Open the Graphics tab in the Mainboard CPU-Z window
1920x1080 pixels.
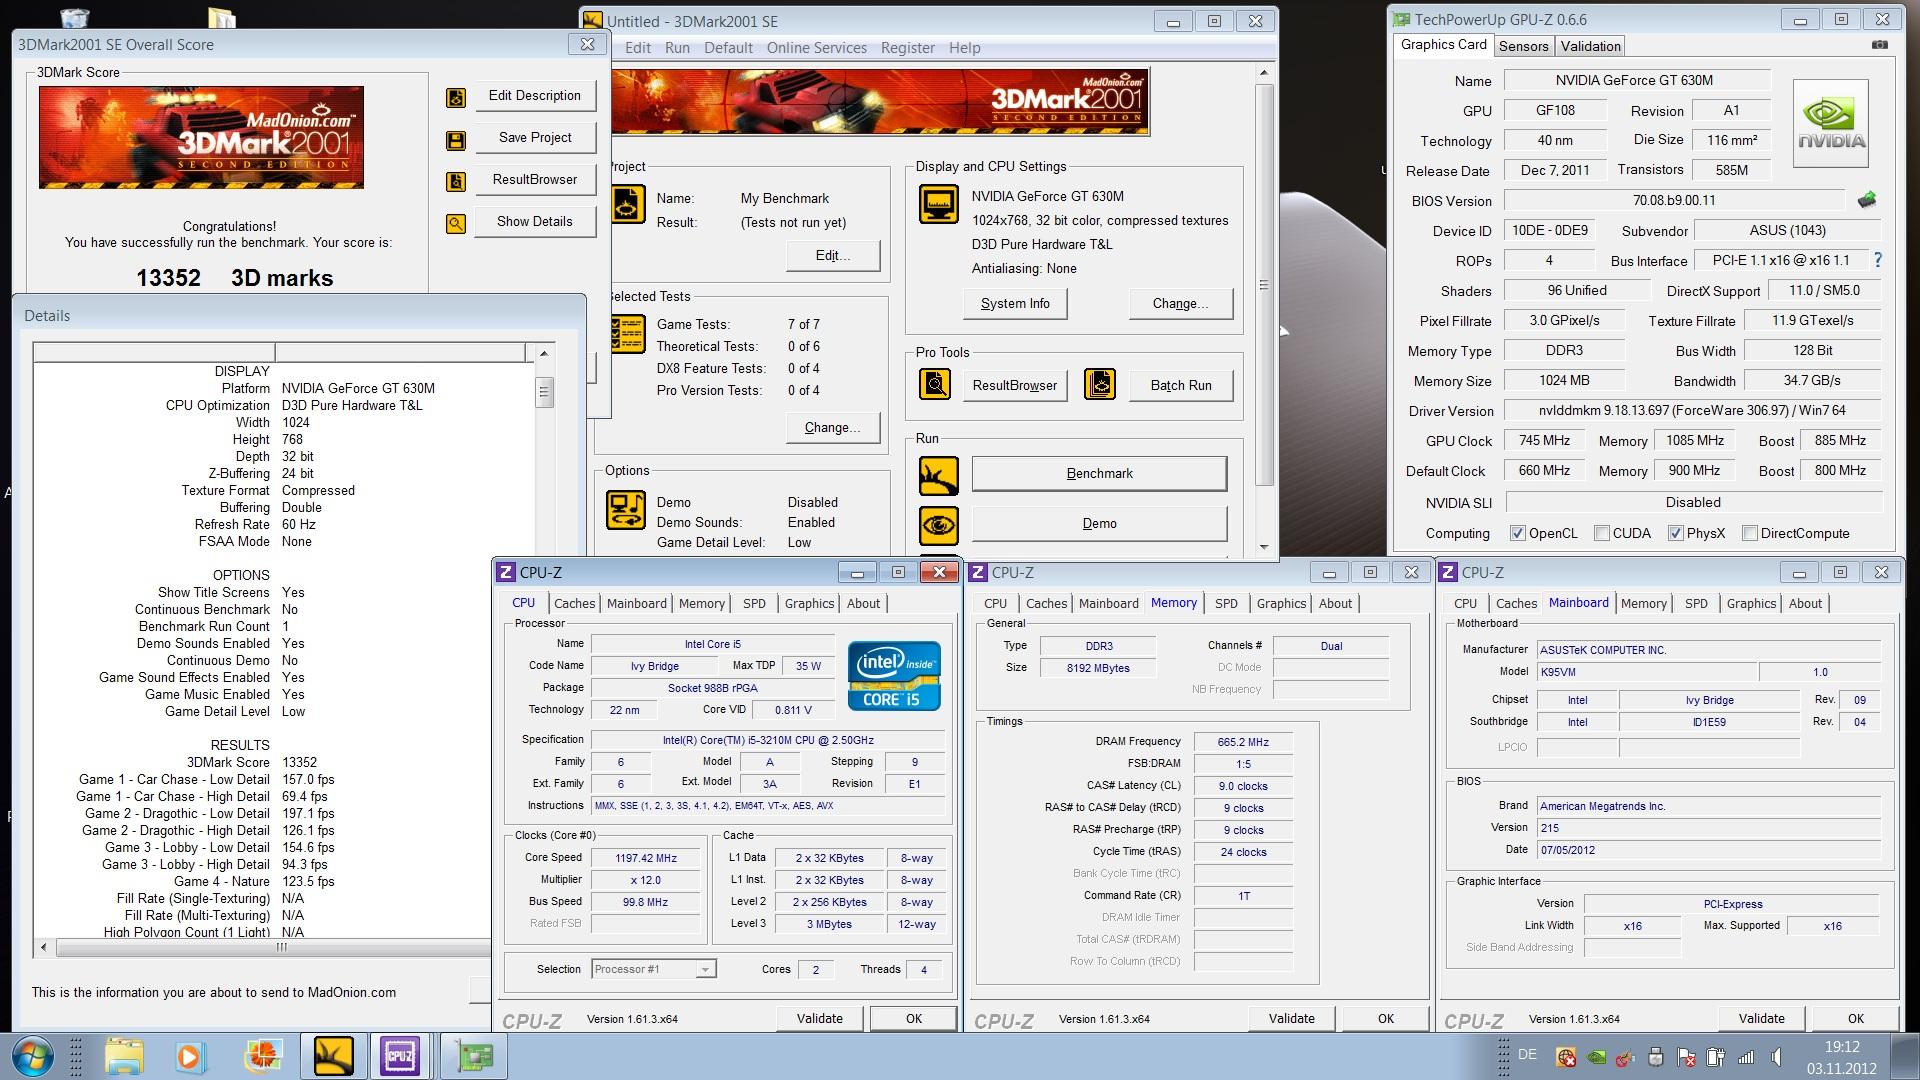1751,603
